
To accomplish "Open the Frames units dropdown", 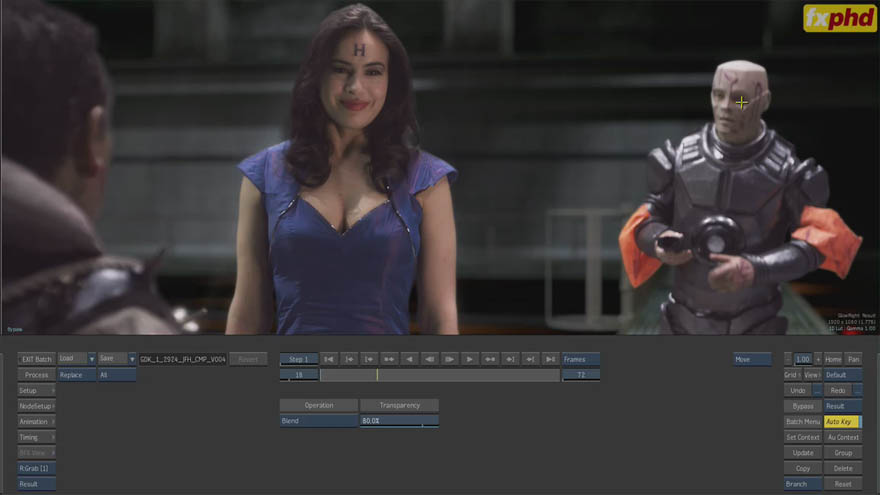I will pos(581,359).
